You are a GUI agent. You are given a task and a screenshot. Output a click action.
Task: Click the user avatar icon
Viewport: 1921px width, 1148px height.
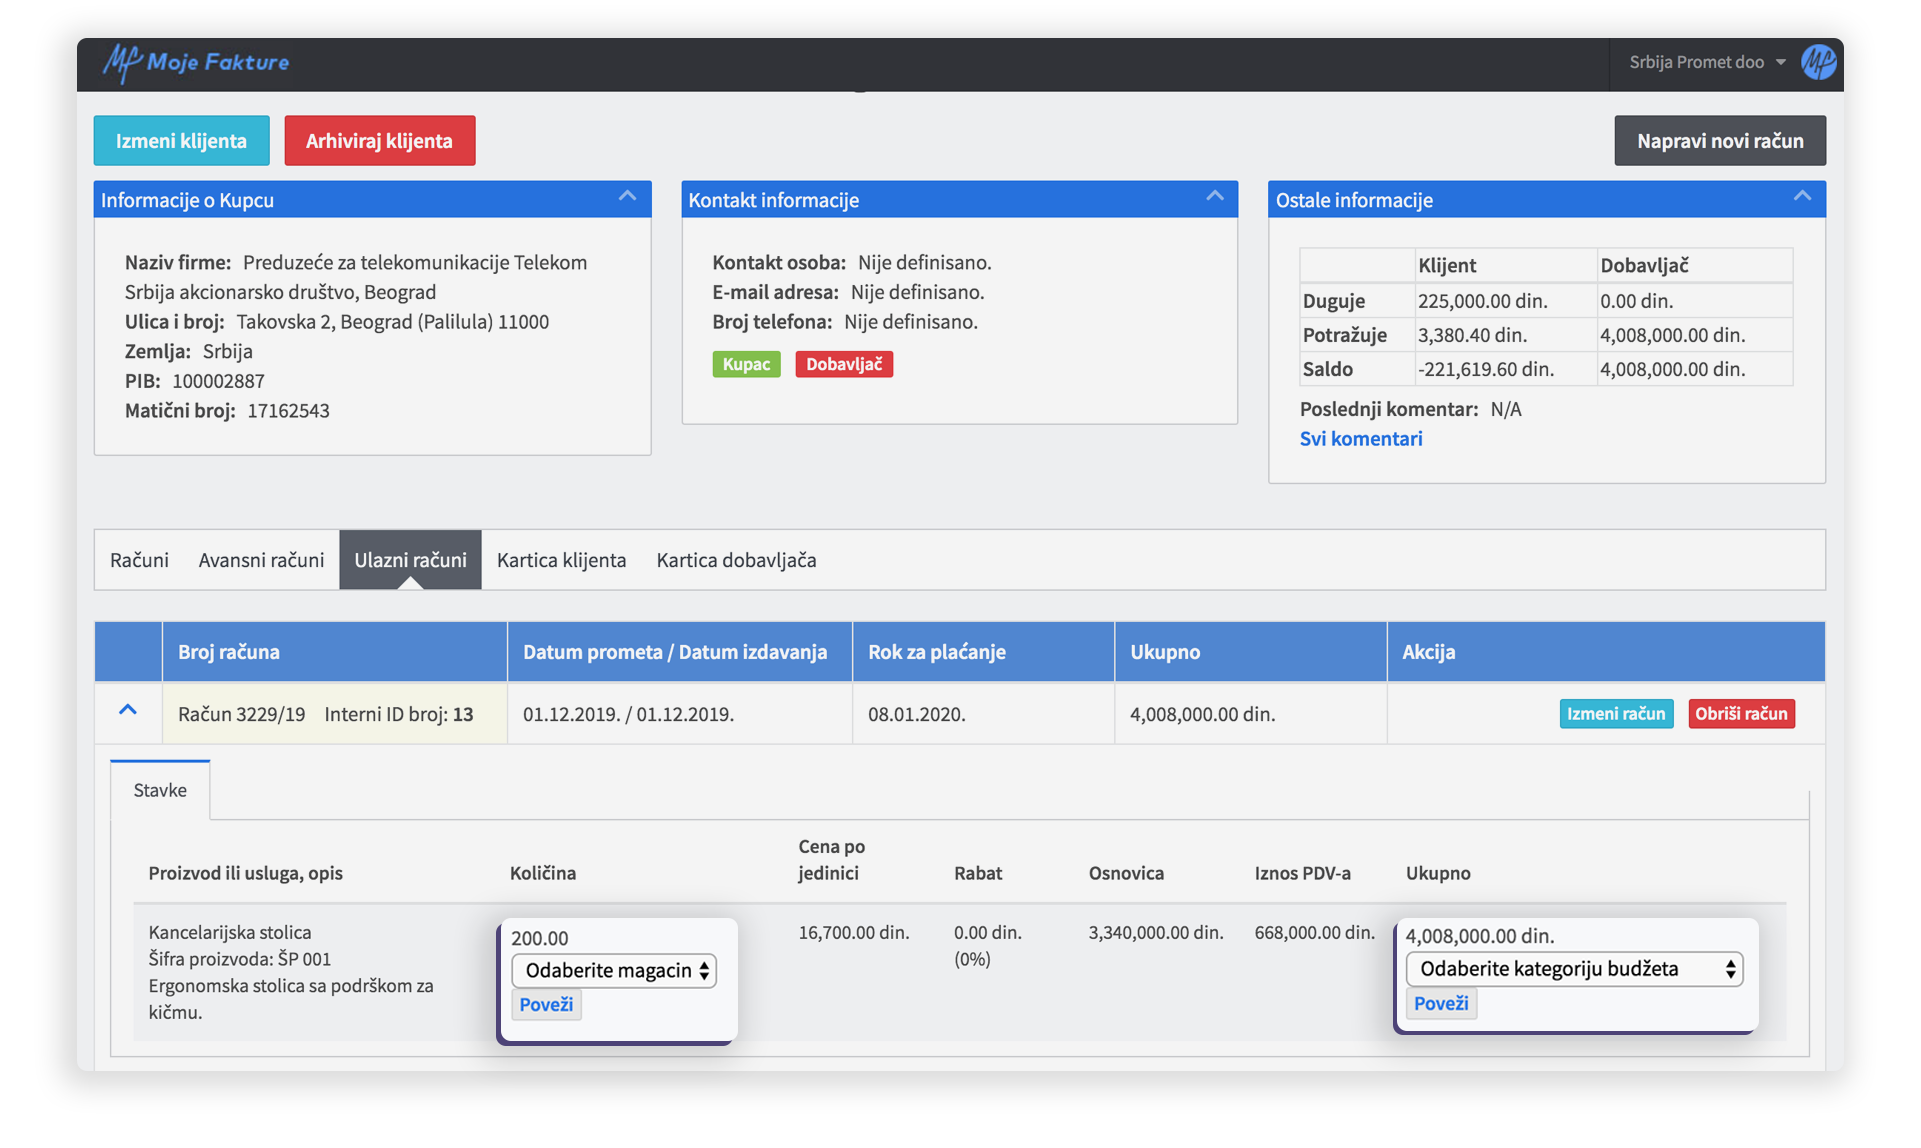click(1817, 62)
